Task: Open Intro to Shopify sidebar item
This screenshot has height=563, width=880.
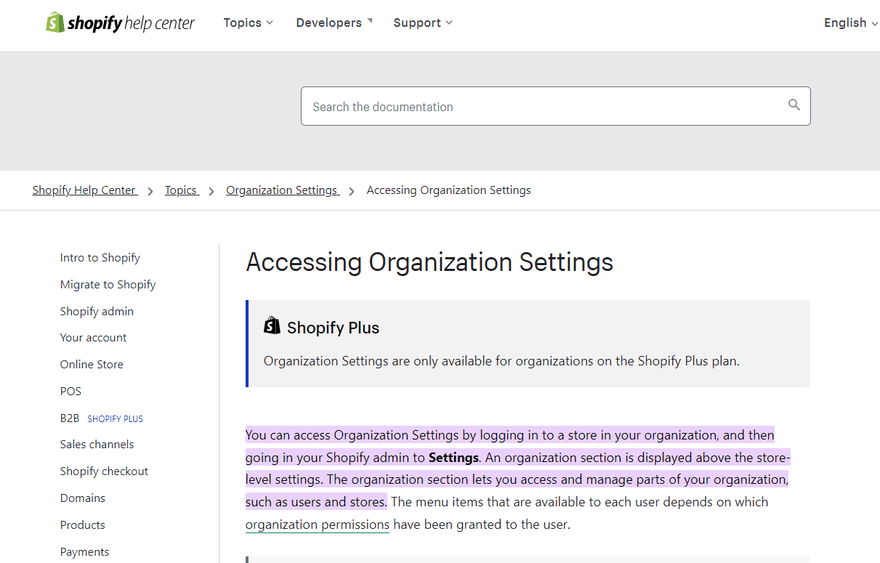Action: click(100, 258)
